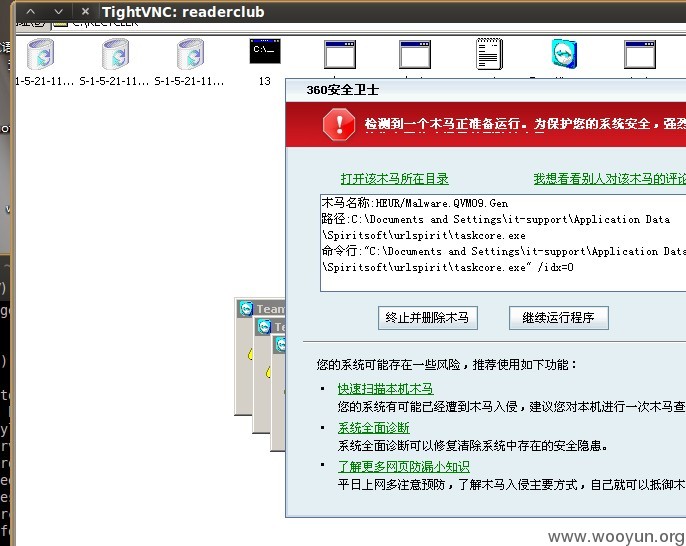
Task: Click the up arrow in TightVNC title bar
Action: point(31,11)
